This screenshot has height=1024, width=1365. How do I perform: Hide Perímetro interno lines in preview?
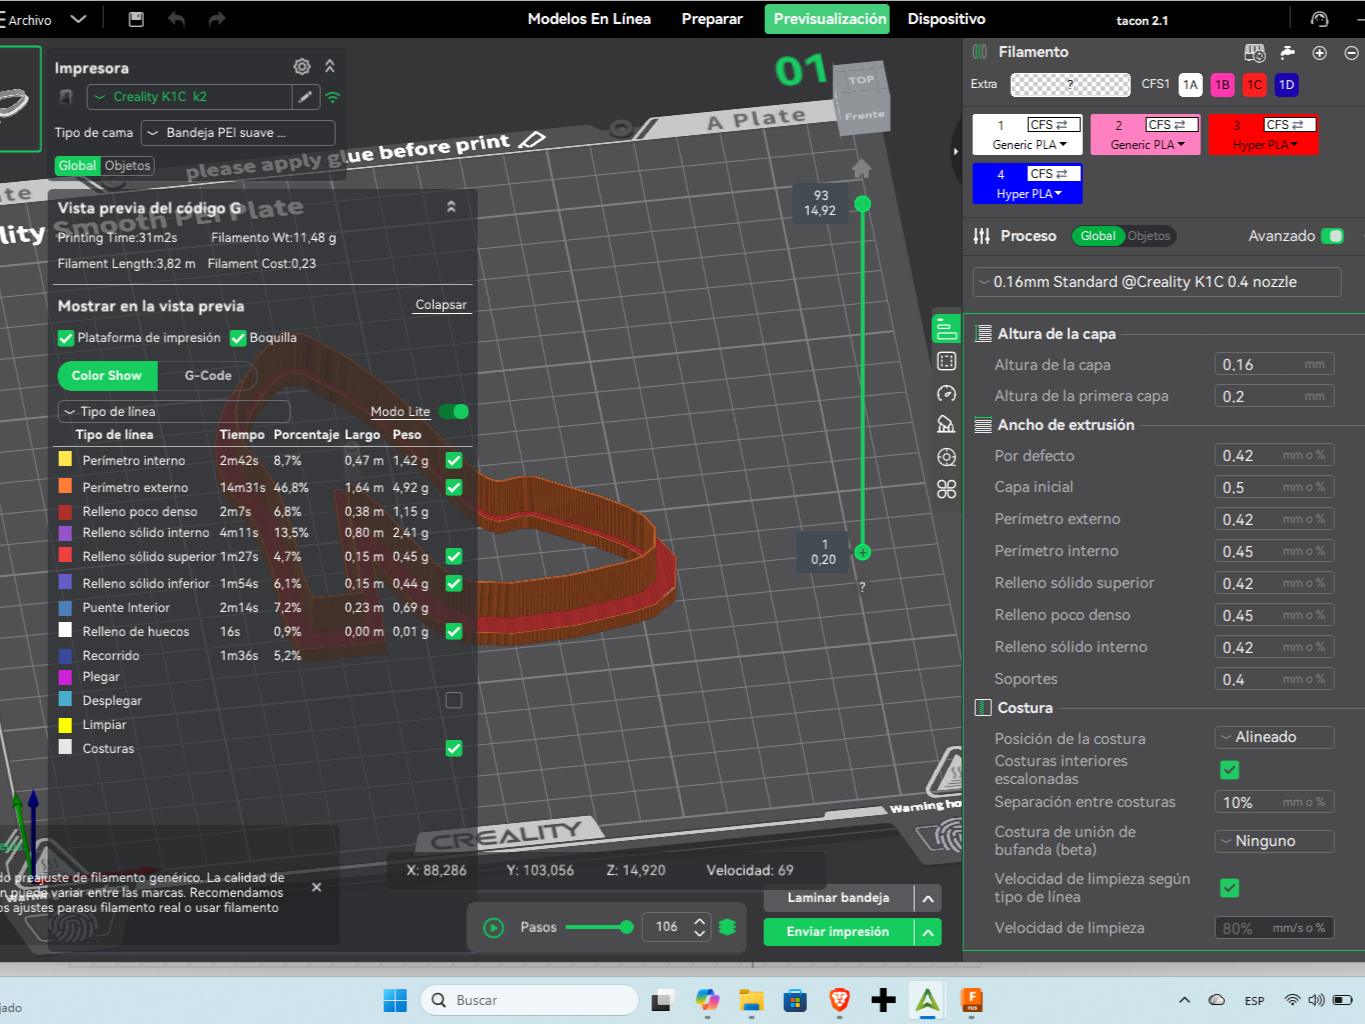(454, 461)
